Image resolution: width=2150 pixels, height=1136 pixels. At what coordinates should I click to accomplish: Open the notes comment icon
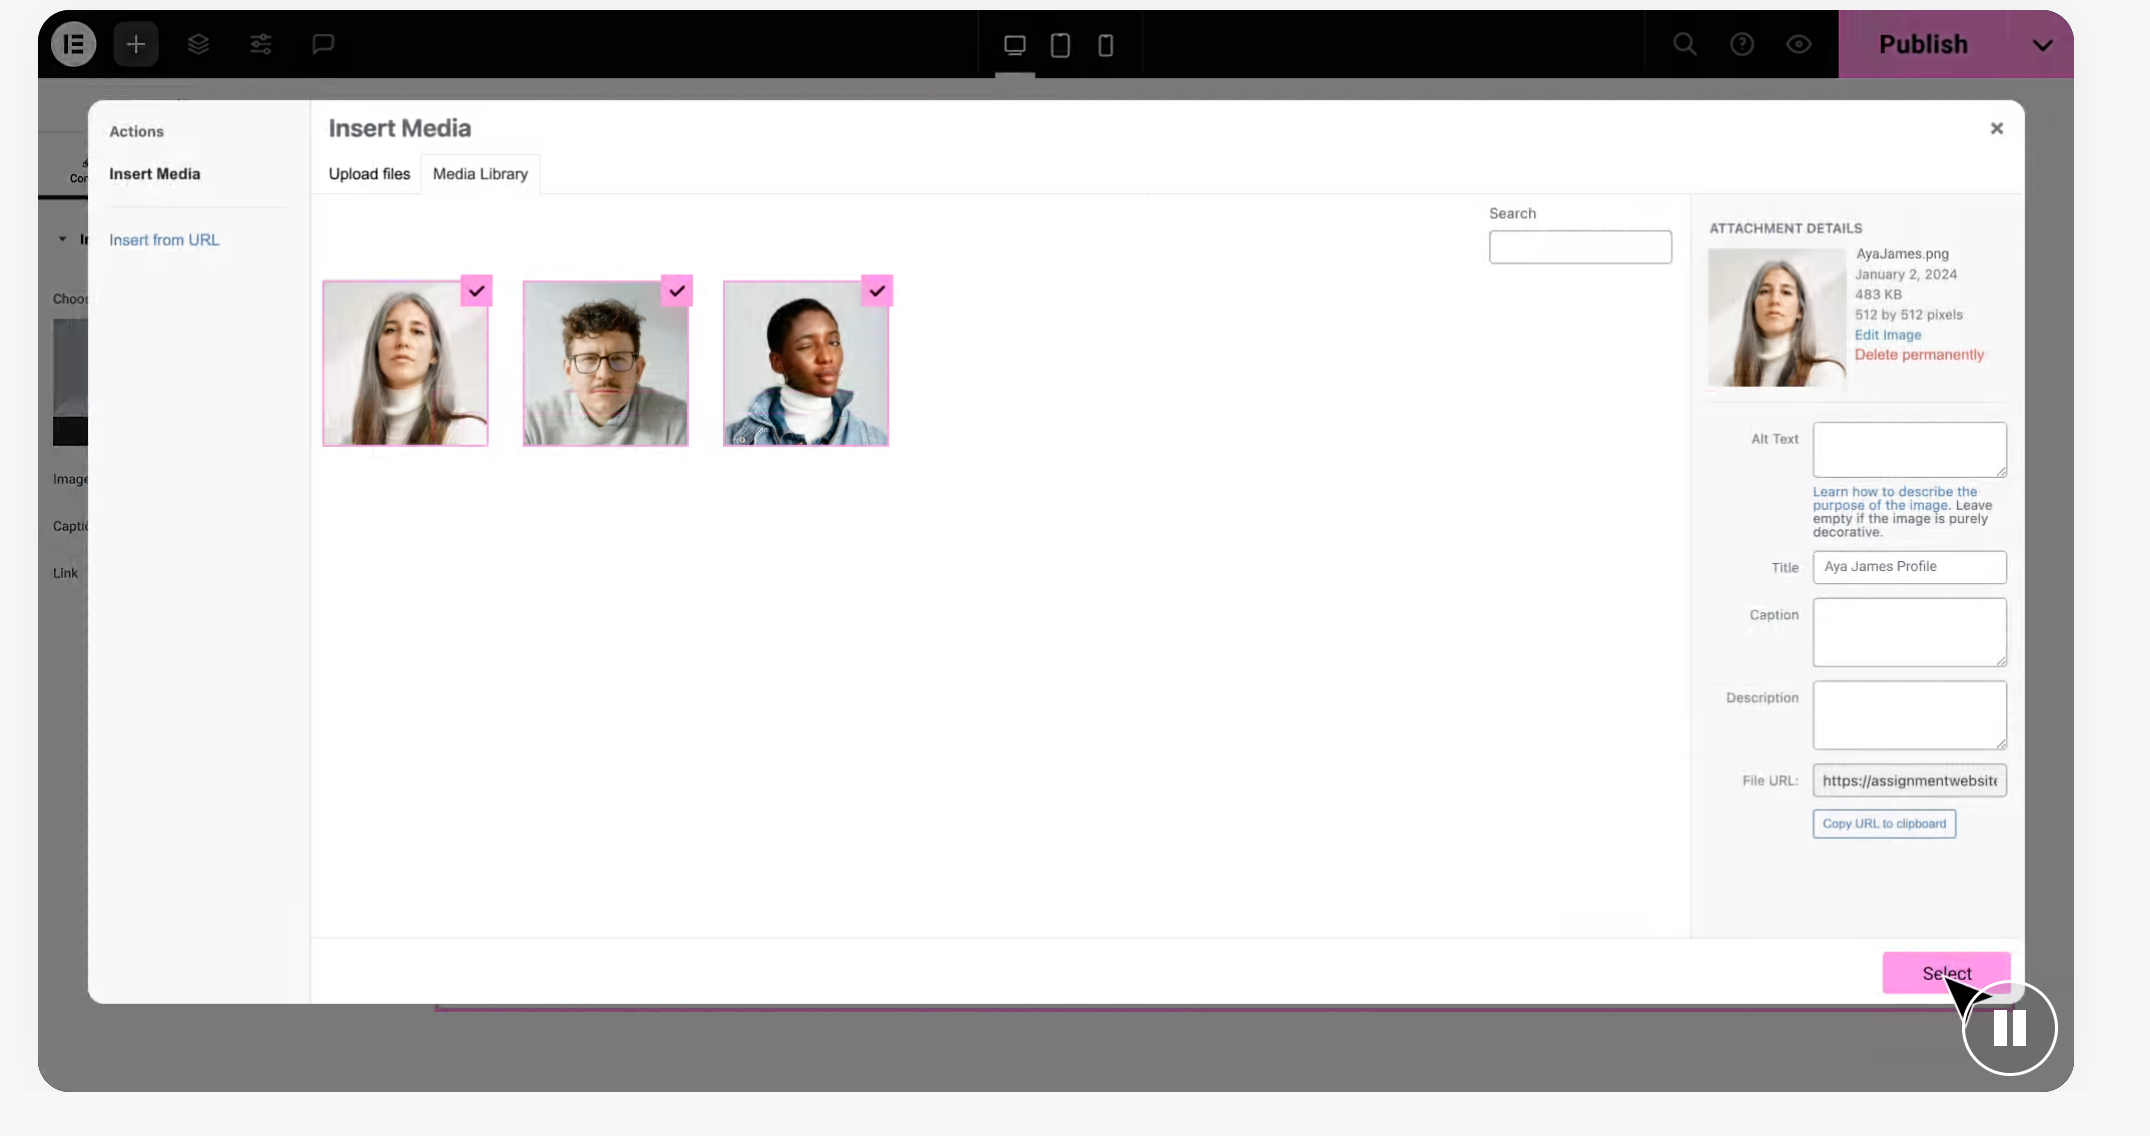click(x=322, y=44)
